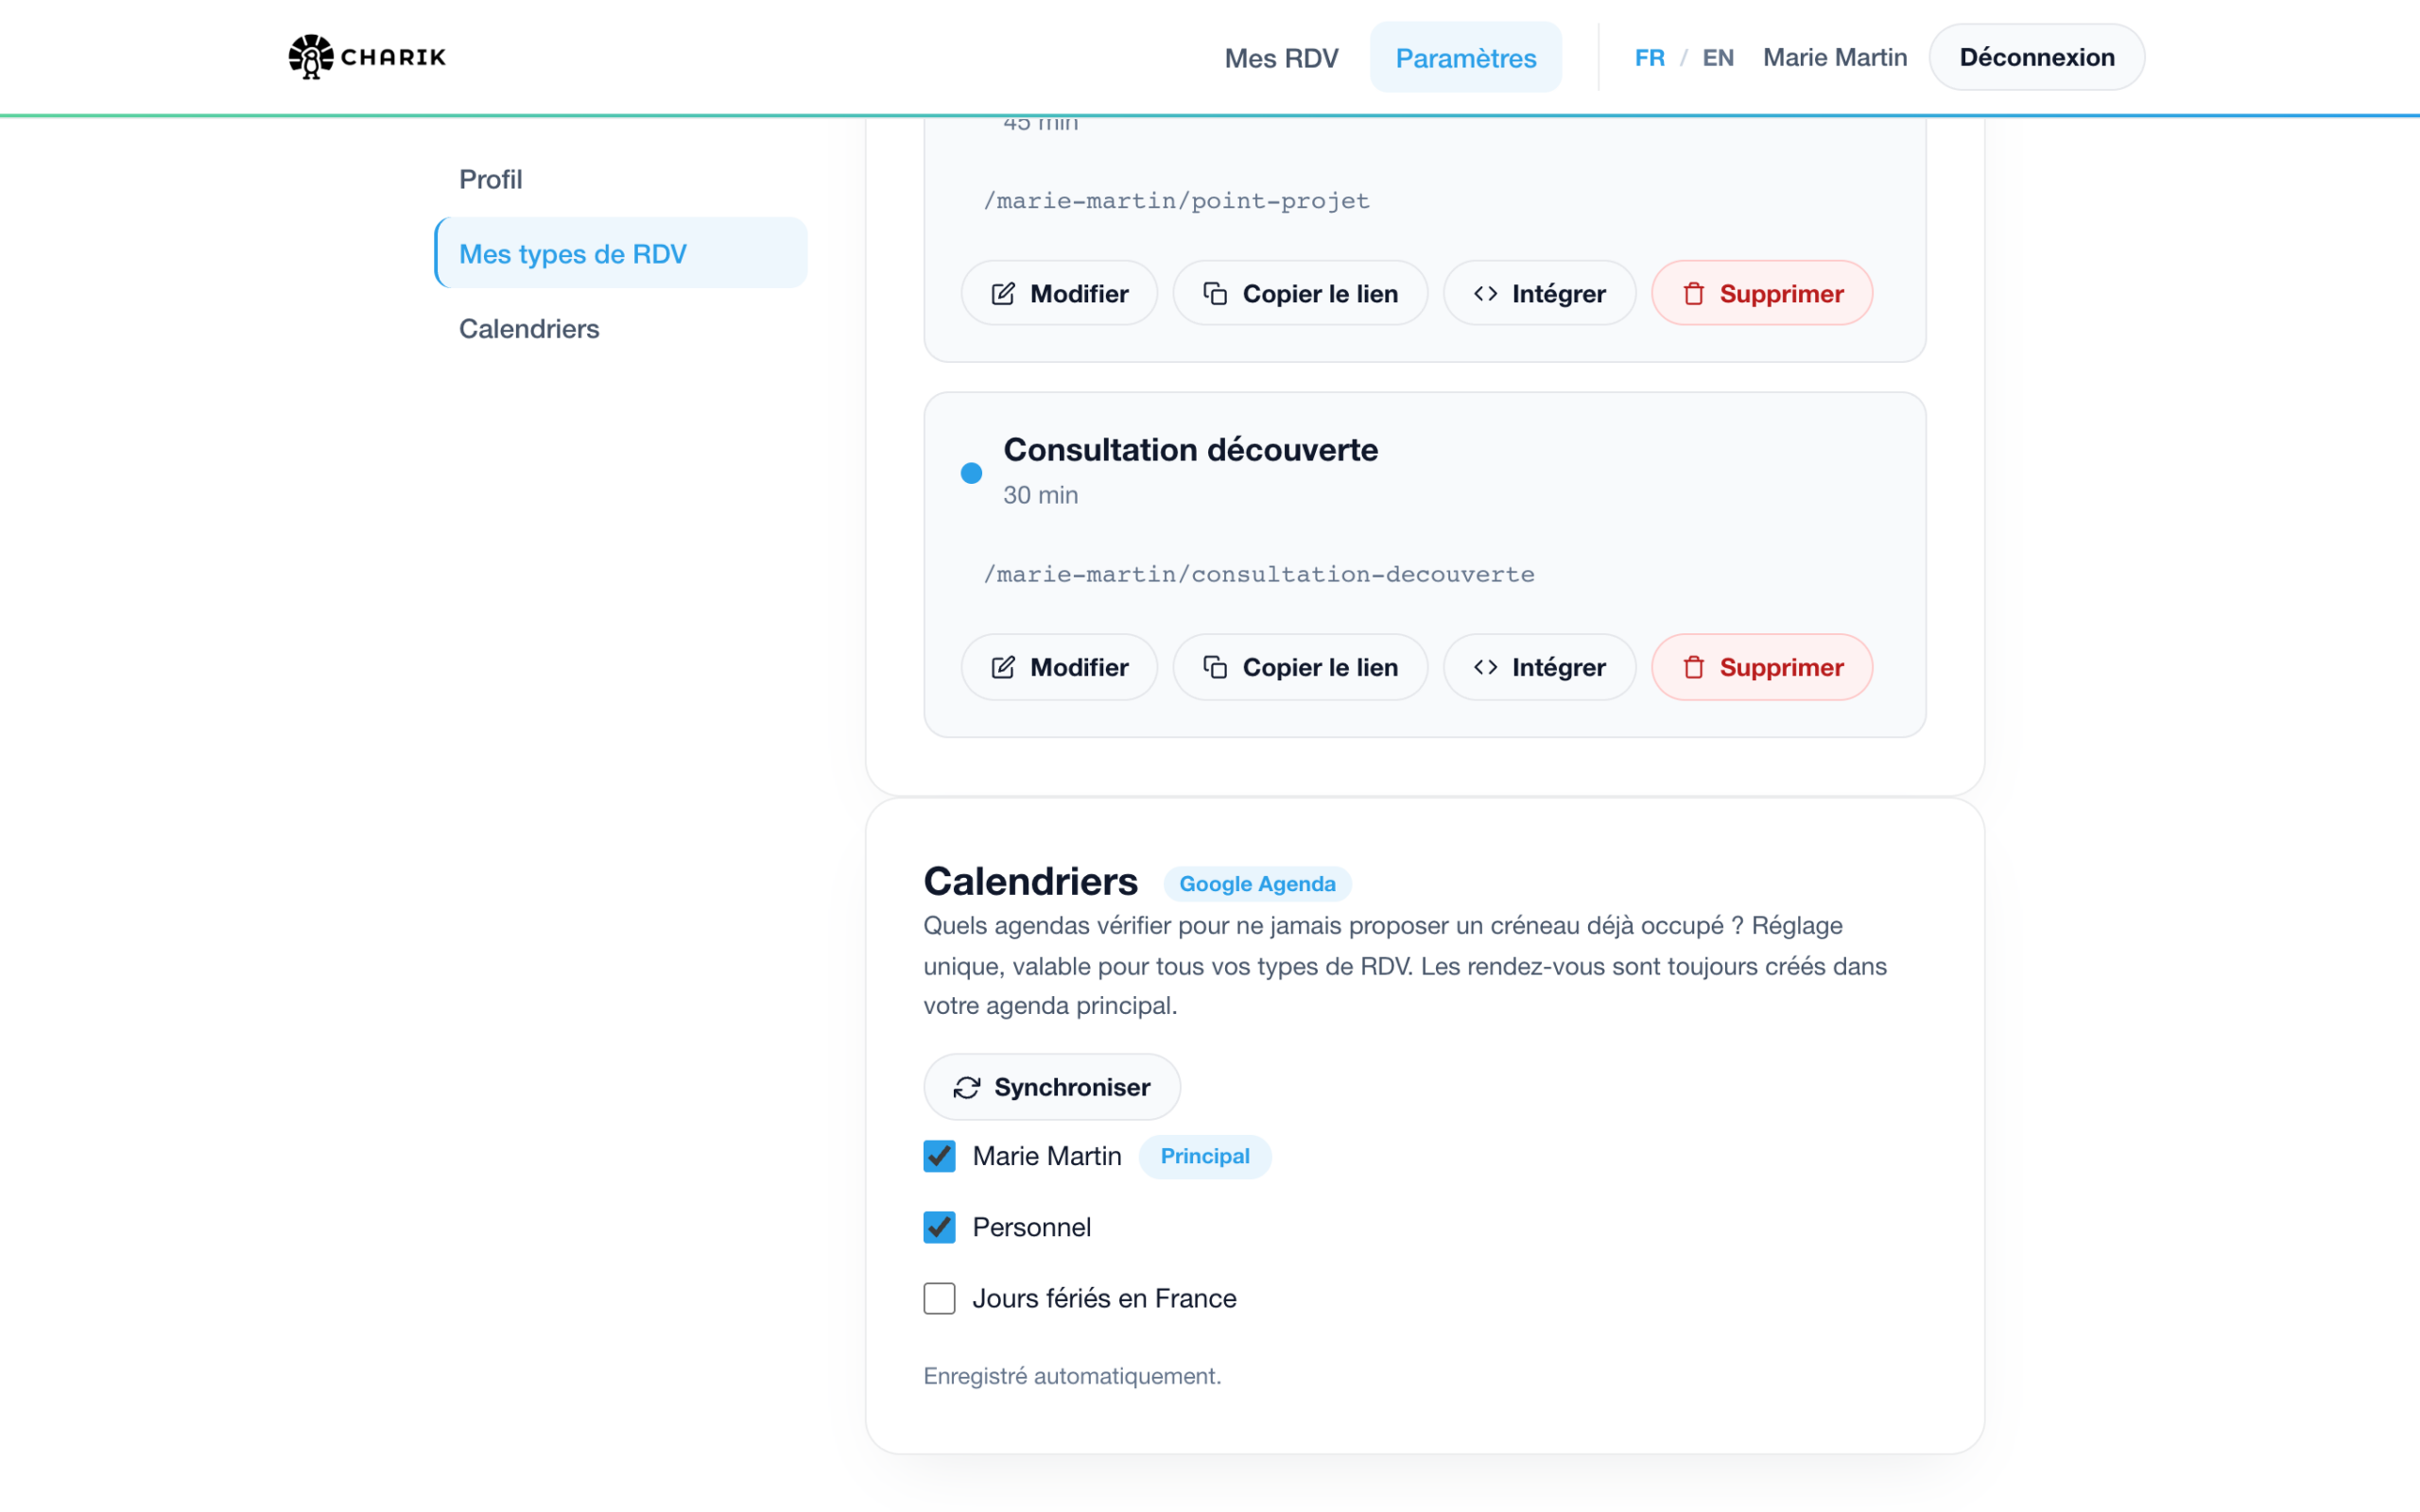Open the Mes RDV tab
This screenshot has height=1512, width=2420.
point(1281,58)
